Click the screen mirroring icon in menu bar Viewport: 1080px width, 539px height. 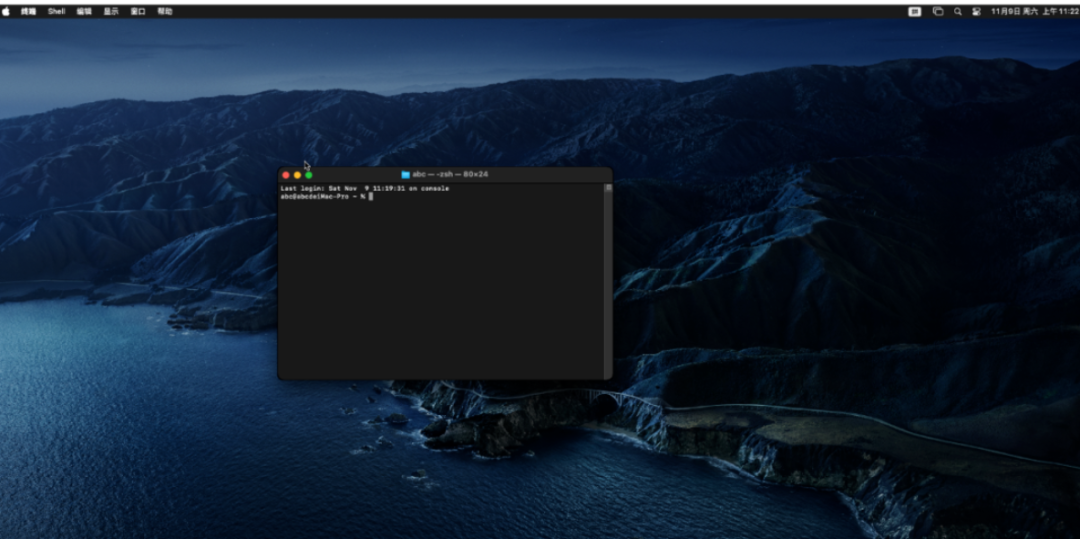937,12
